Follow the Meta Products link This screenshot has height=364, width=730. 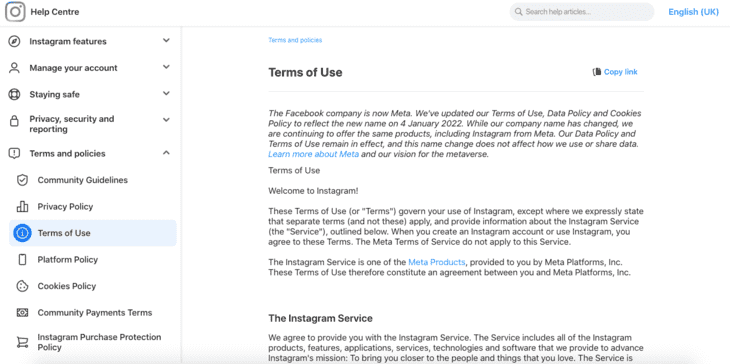[x=437, y=262]
